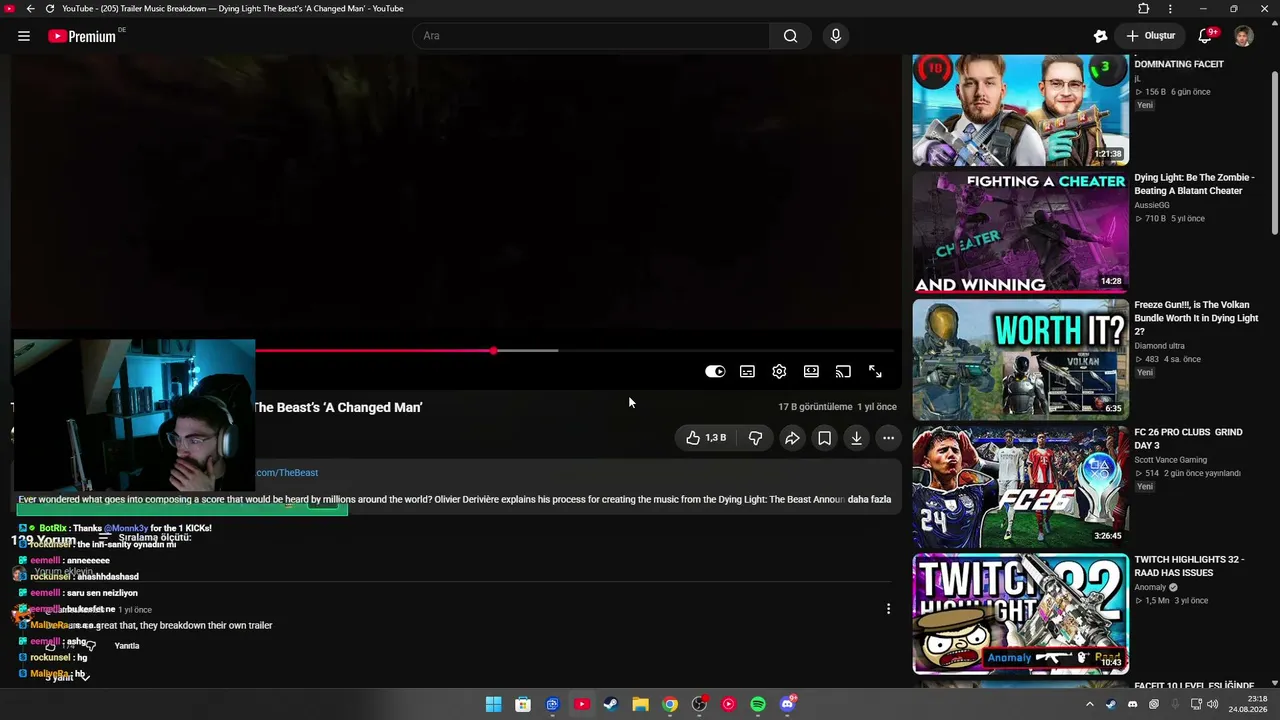This screenshot has height=720, width=1280.
Task: Expand description with 'daha fazla'
Action: (x=869, y=500)
